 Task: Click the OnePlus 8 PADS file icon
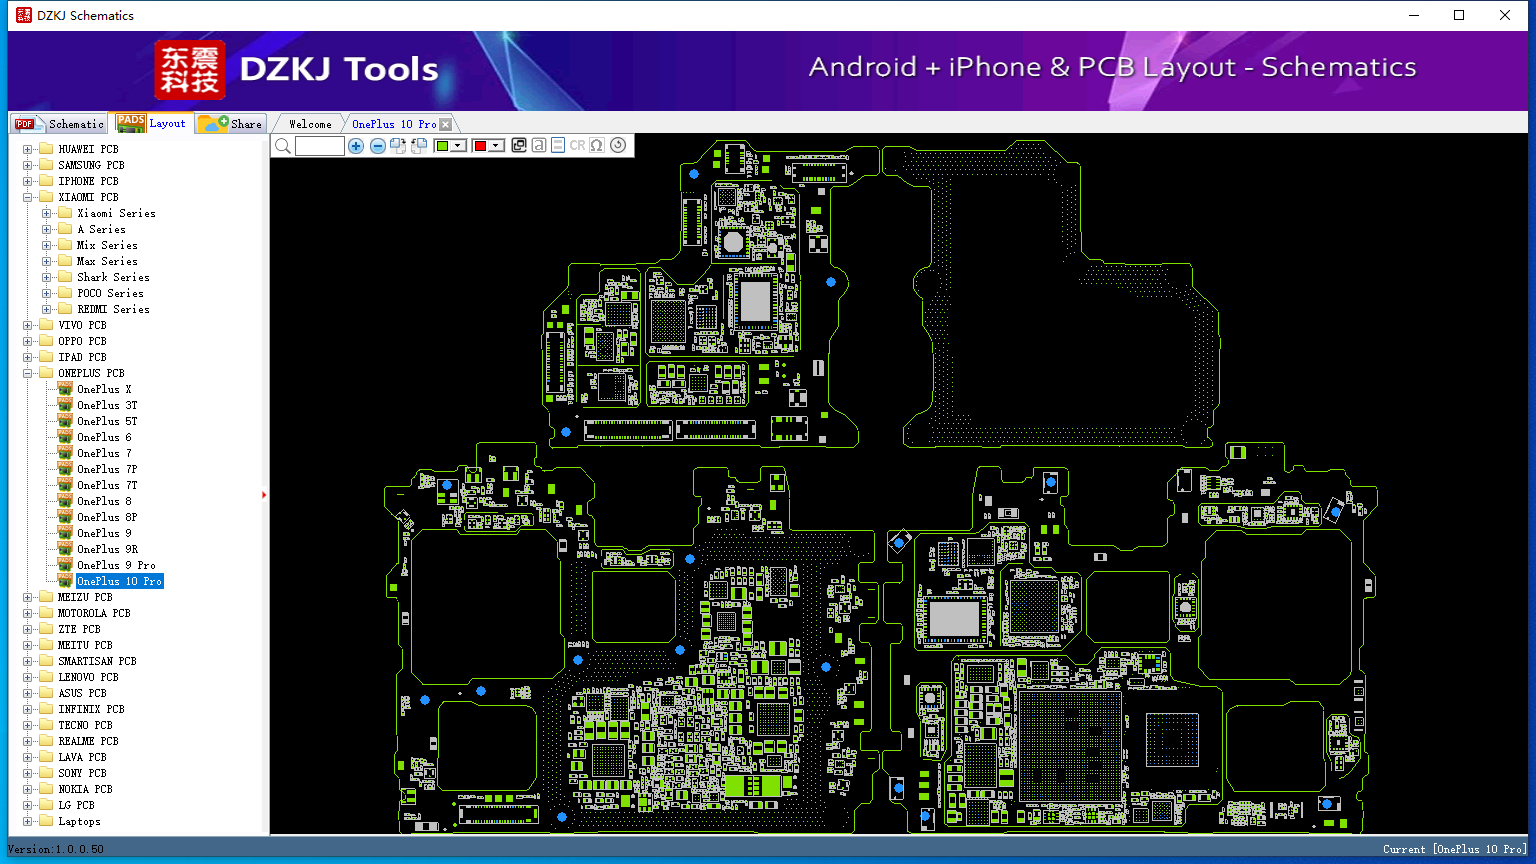tap(65, 501)
